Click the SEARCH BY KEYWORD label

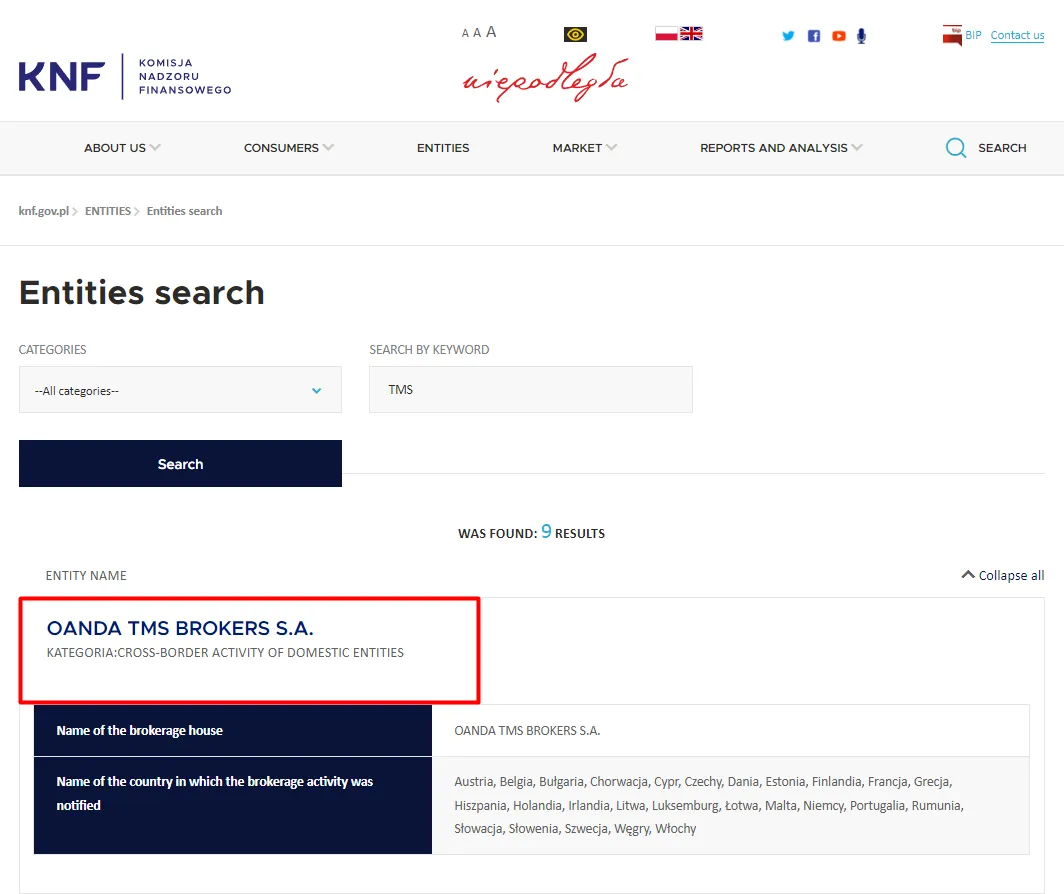(x=429, y=350)
